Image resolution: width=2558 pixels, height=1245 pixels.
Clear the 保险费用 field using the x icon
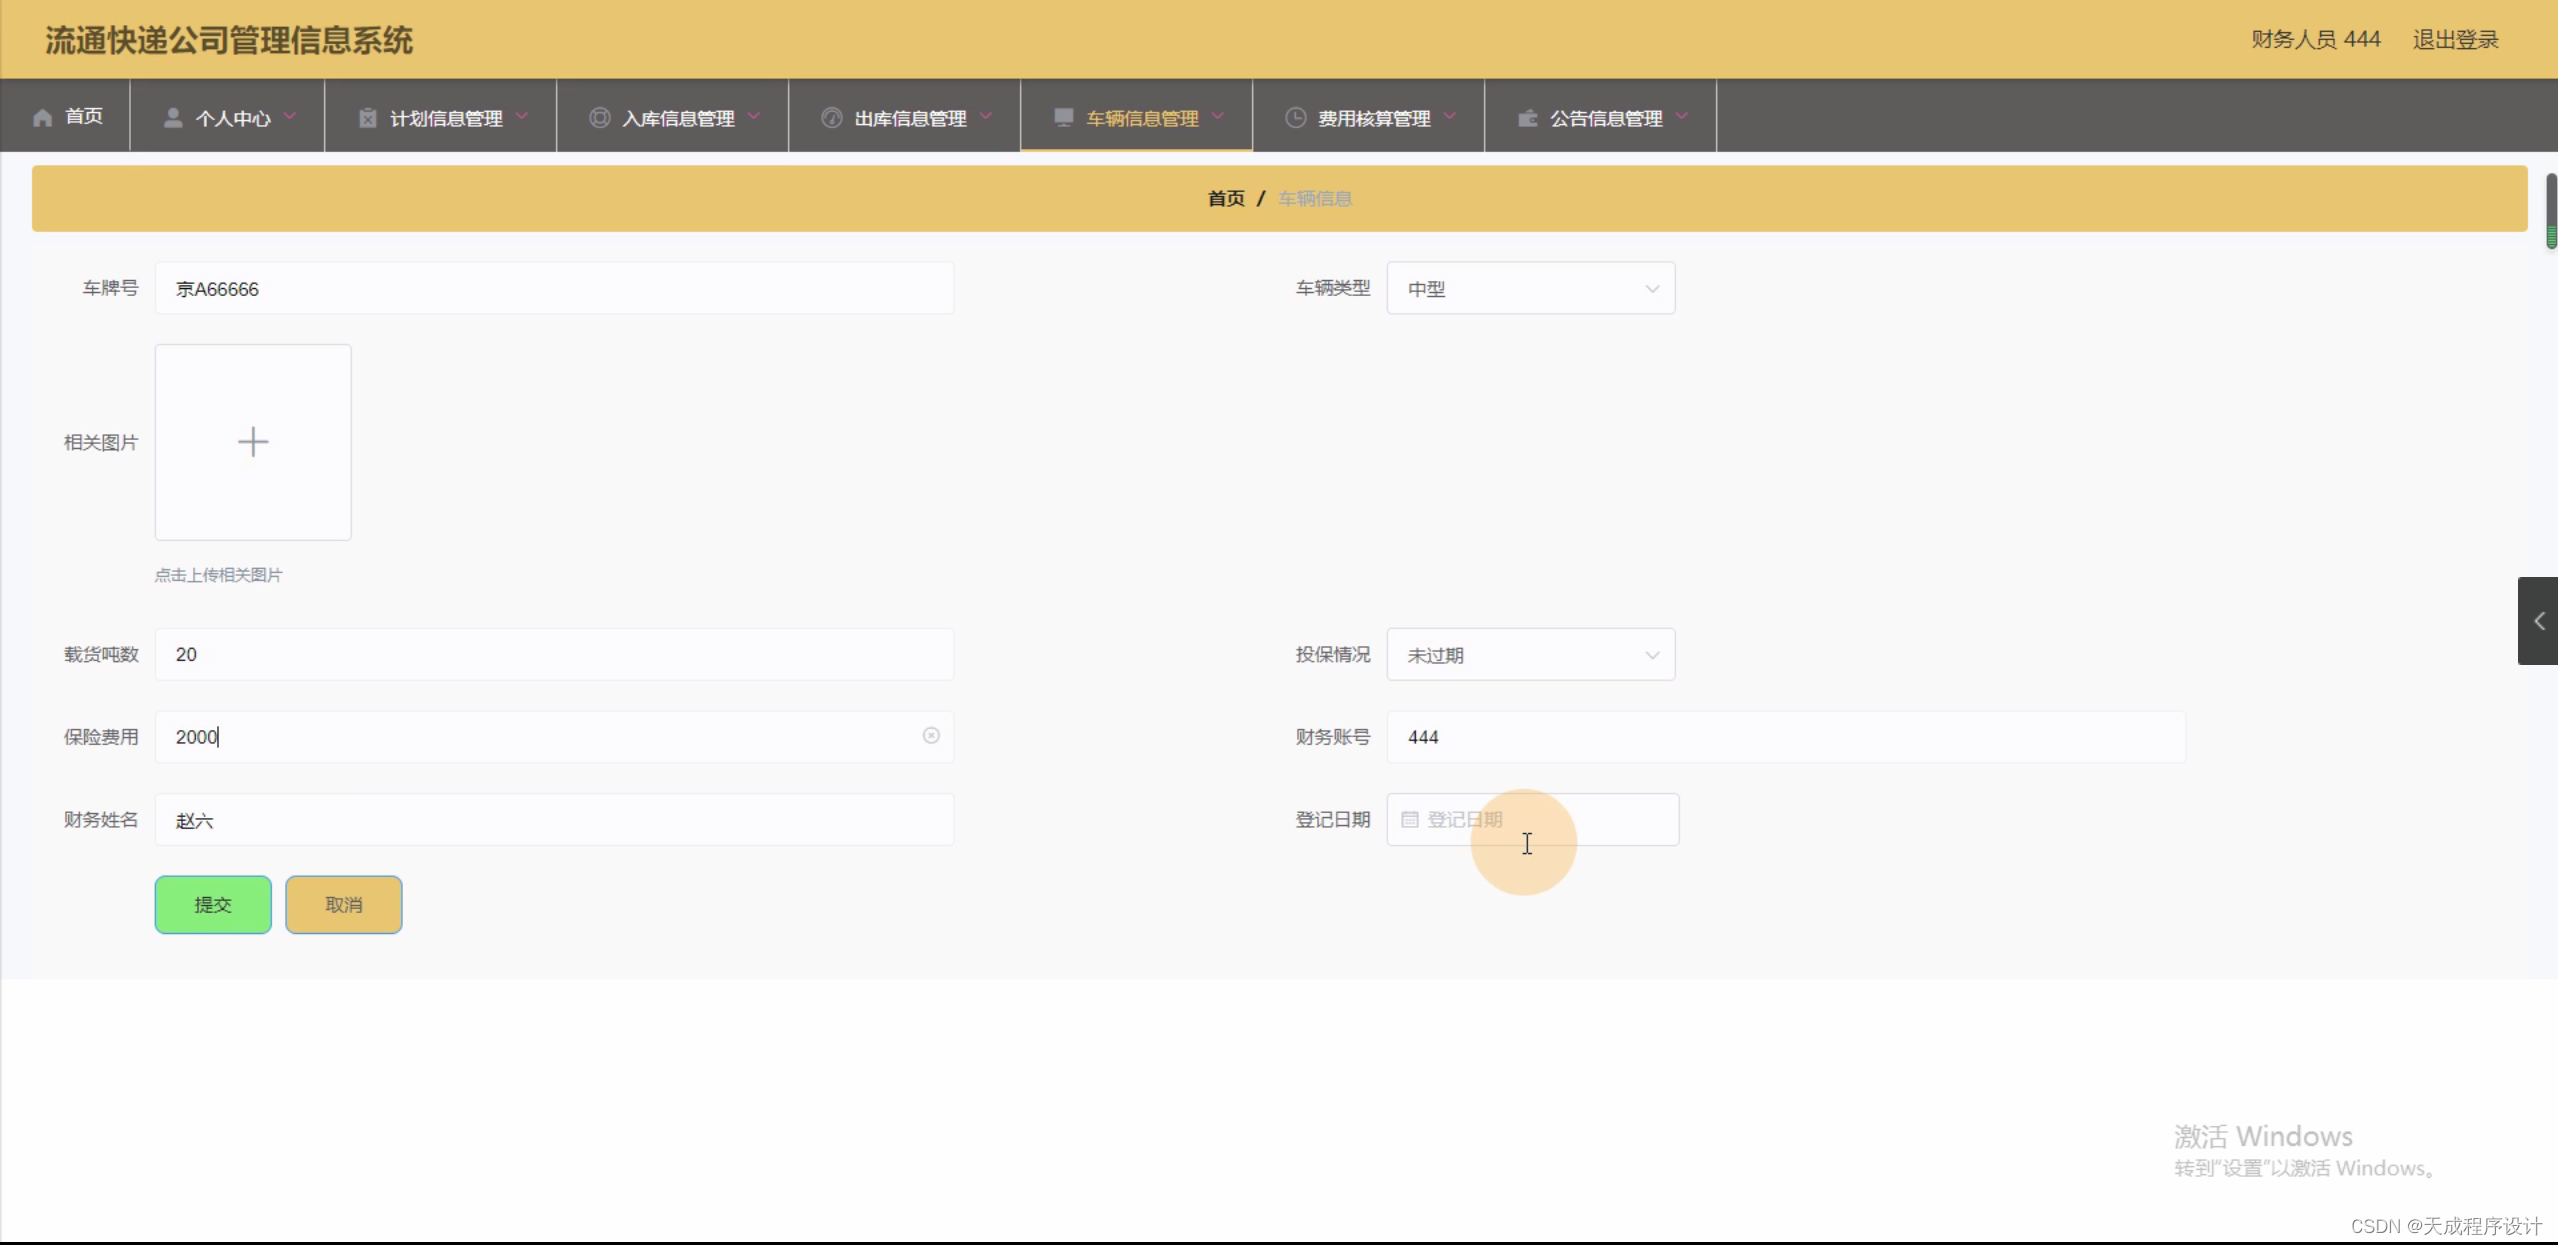(x=930, y=736)
